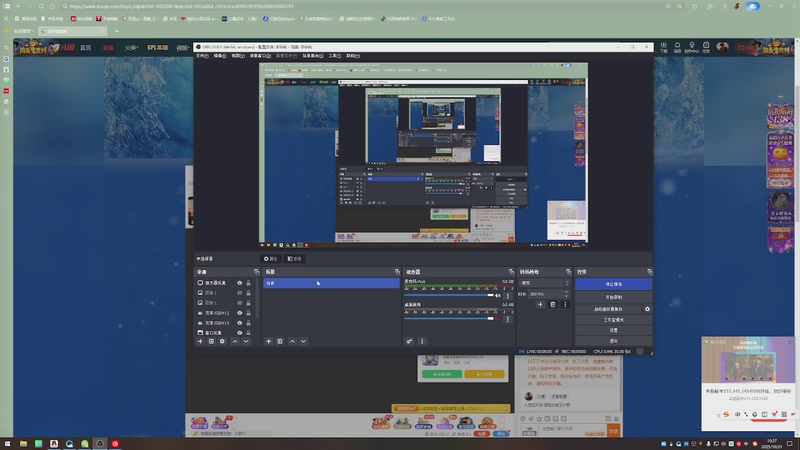The width and height of the screenshot is (800, 450).
Task: Open the scene transition type dropdown
Action: (544, 283)
